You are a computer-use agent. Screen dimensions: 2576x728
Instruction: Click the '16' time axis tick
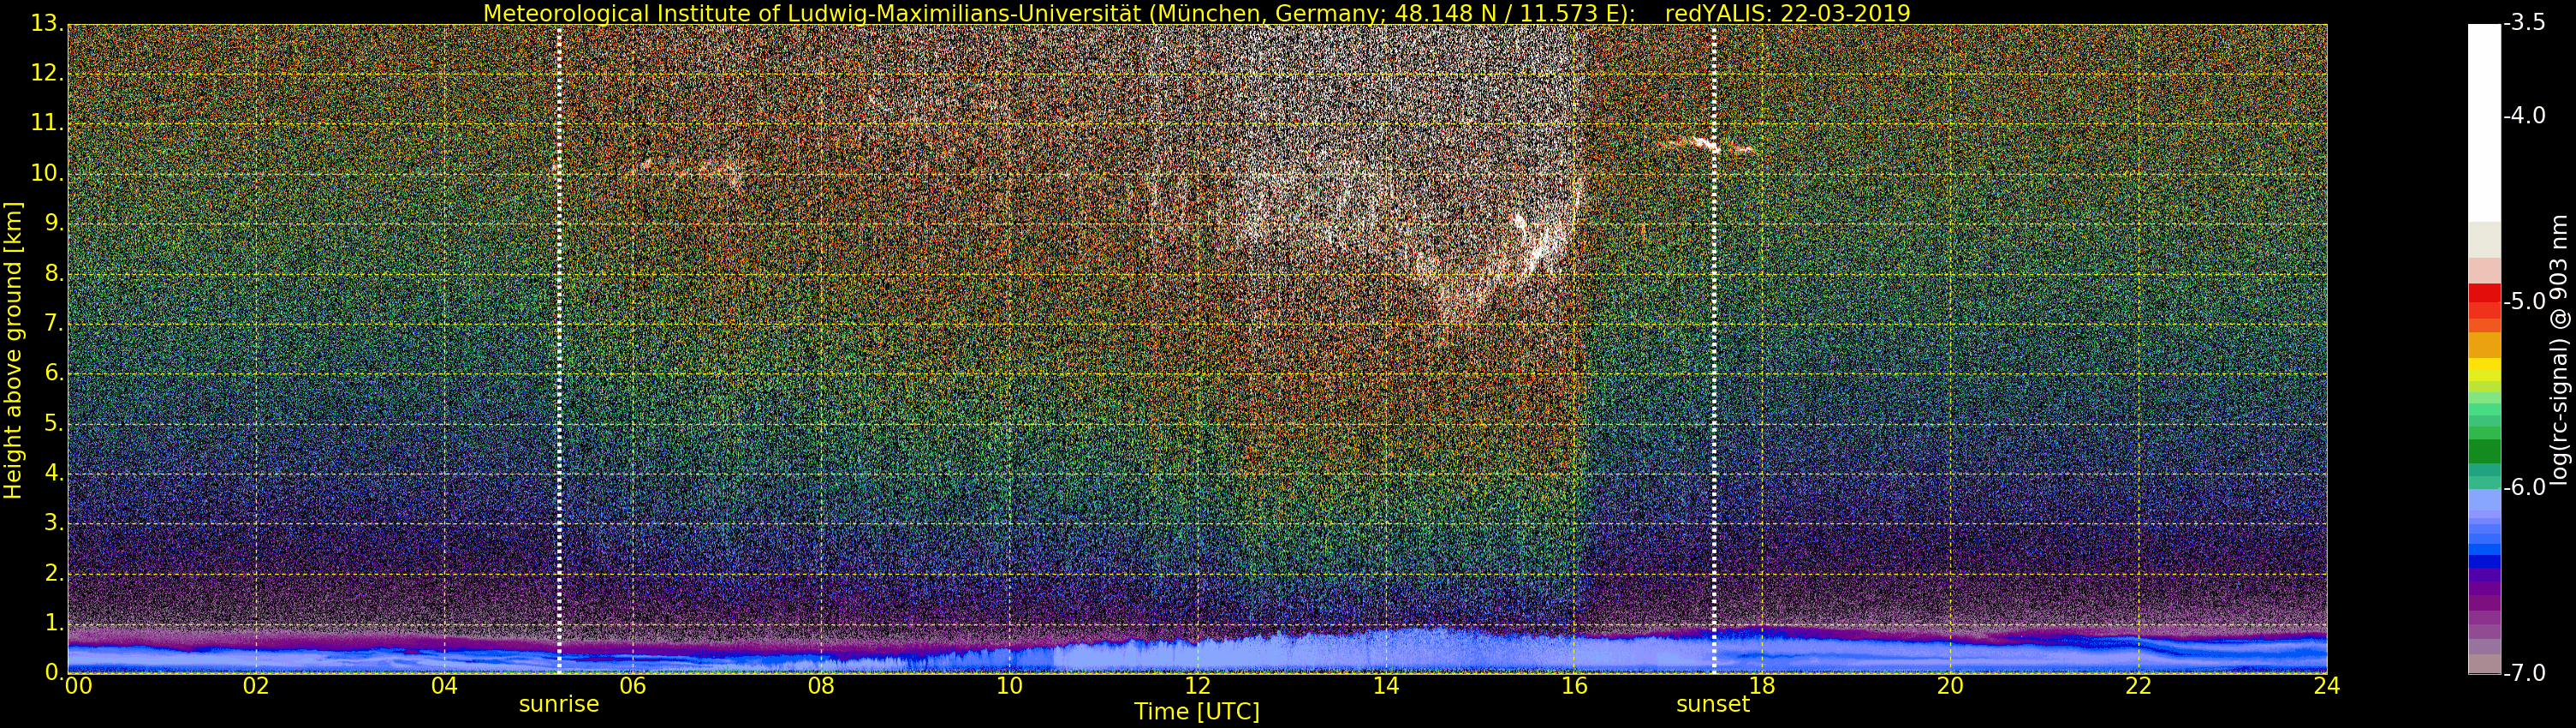tap(1574, 685)
